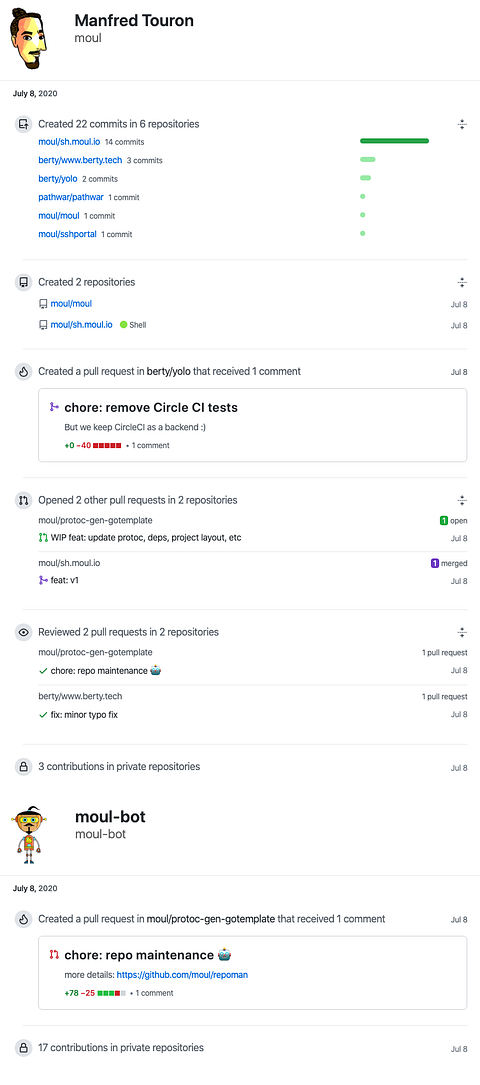Click the commits push icon beside Created 22 commits
The height and width of the screenshot is (1085, 480).
[24, 125]
